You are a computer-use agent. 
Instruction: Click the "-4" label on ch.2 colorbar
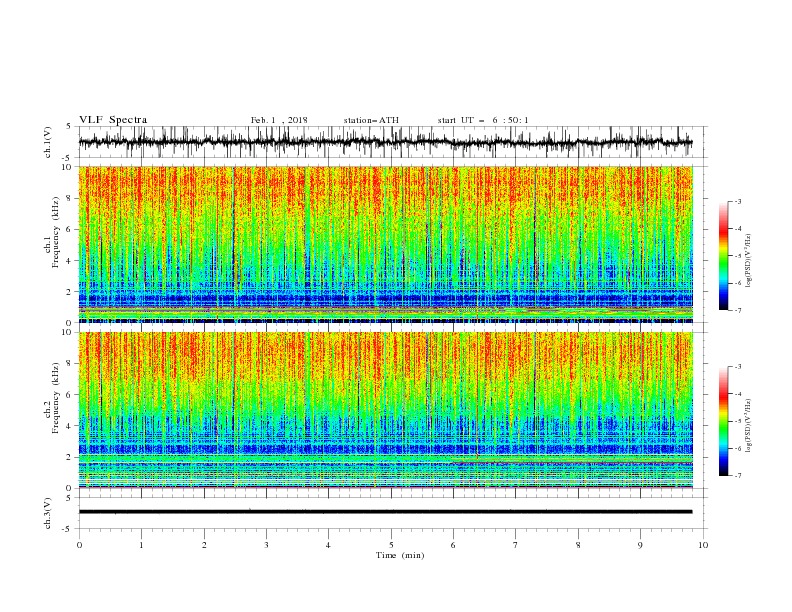point(738,394)
